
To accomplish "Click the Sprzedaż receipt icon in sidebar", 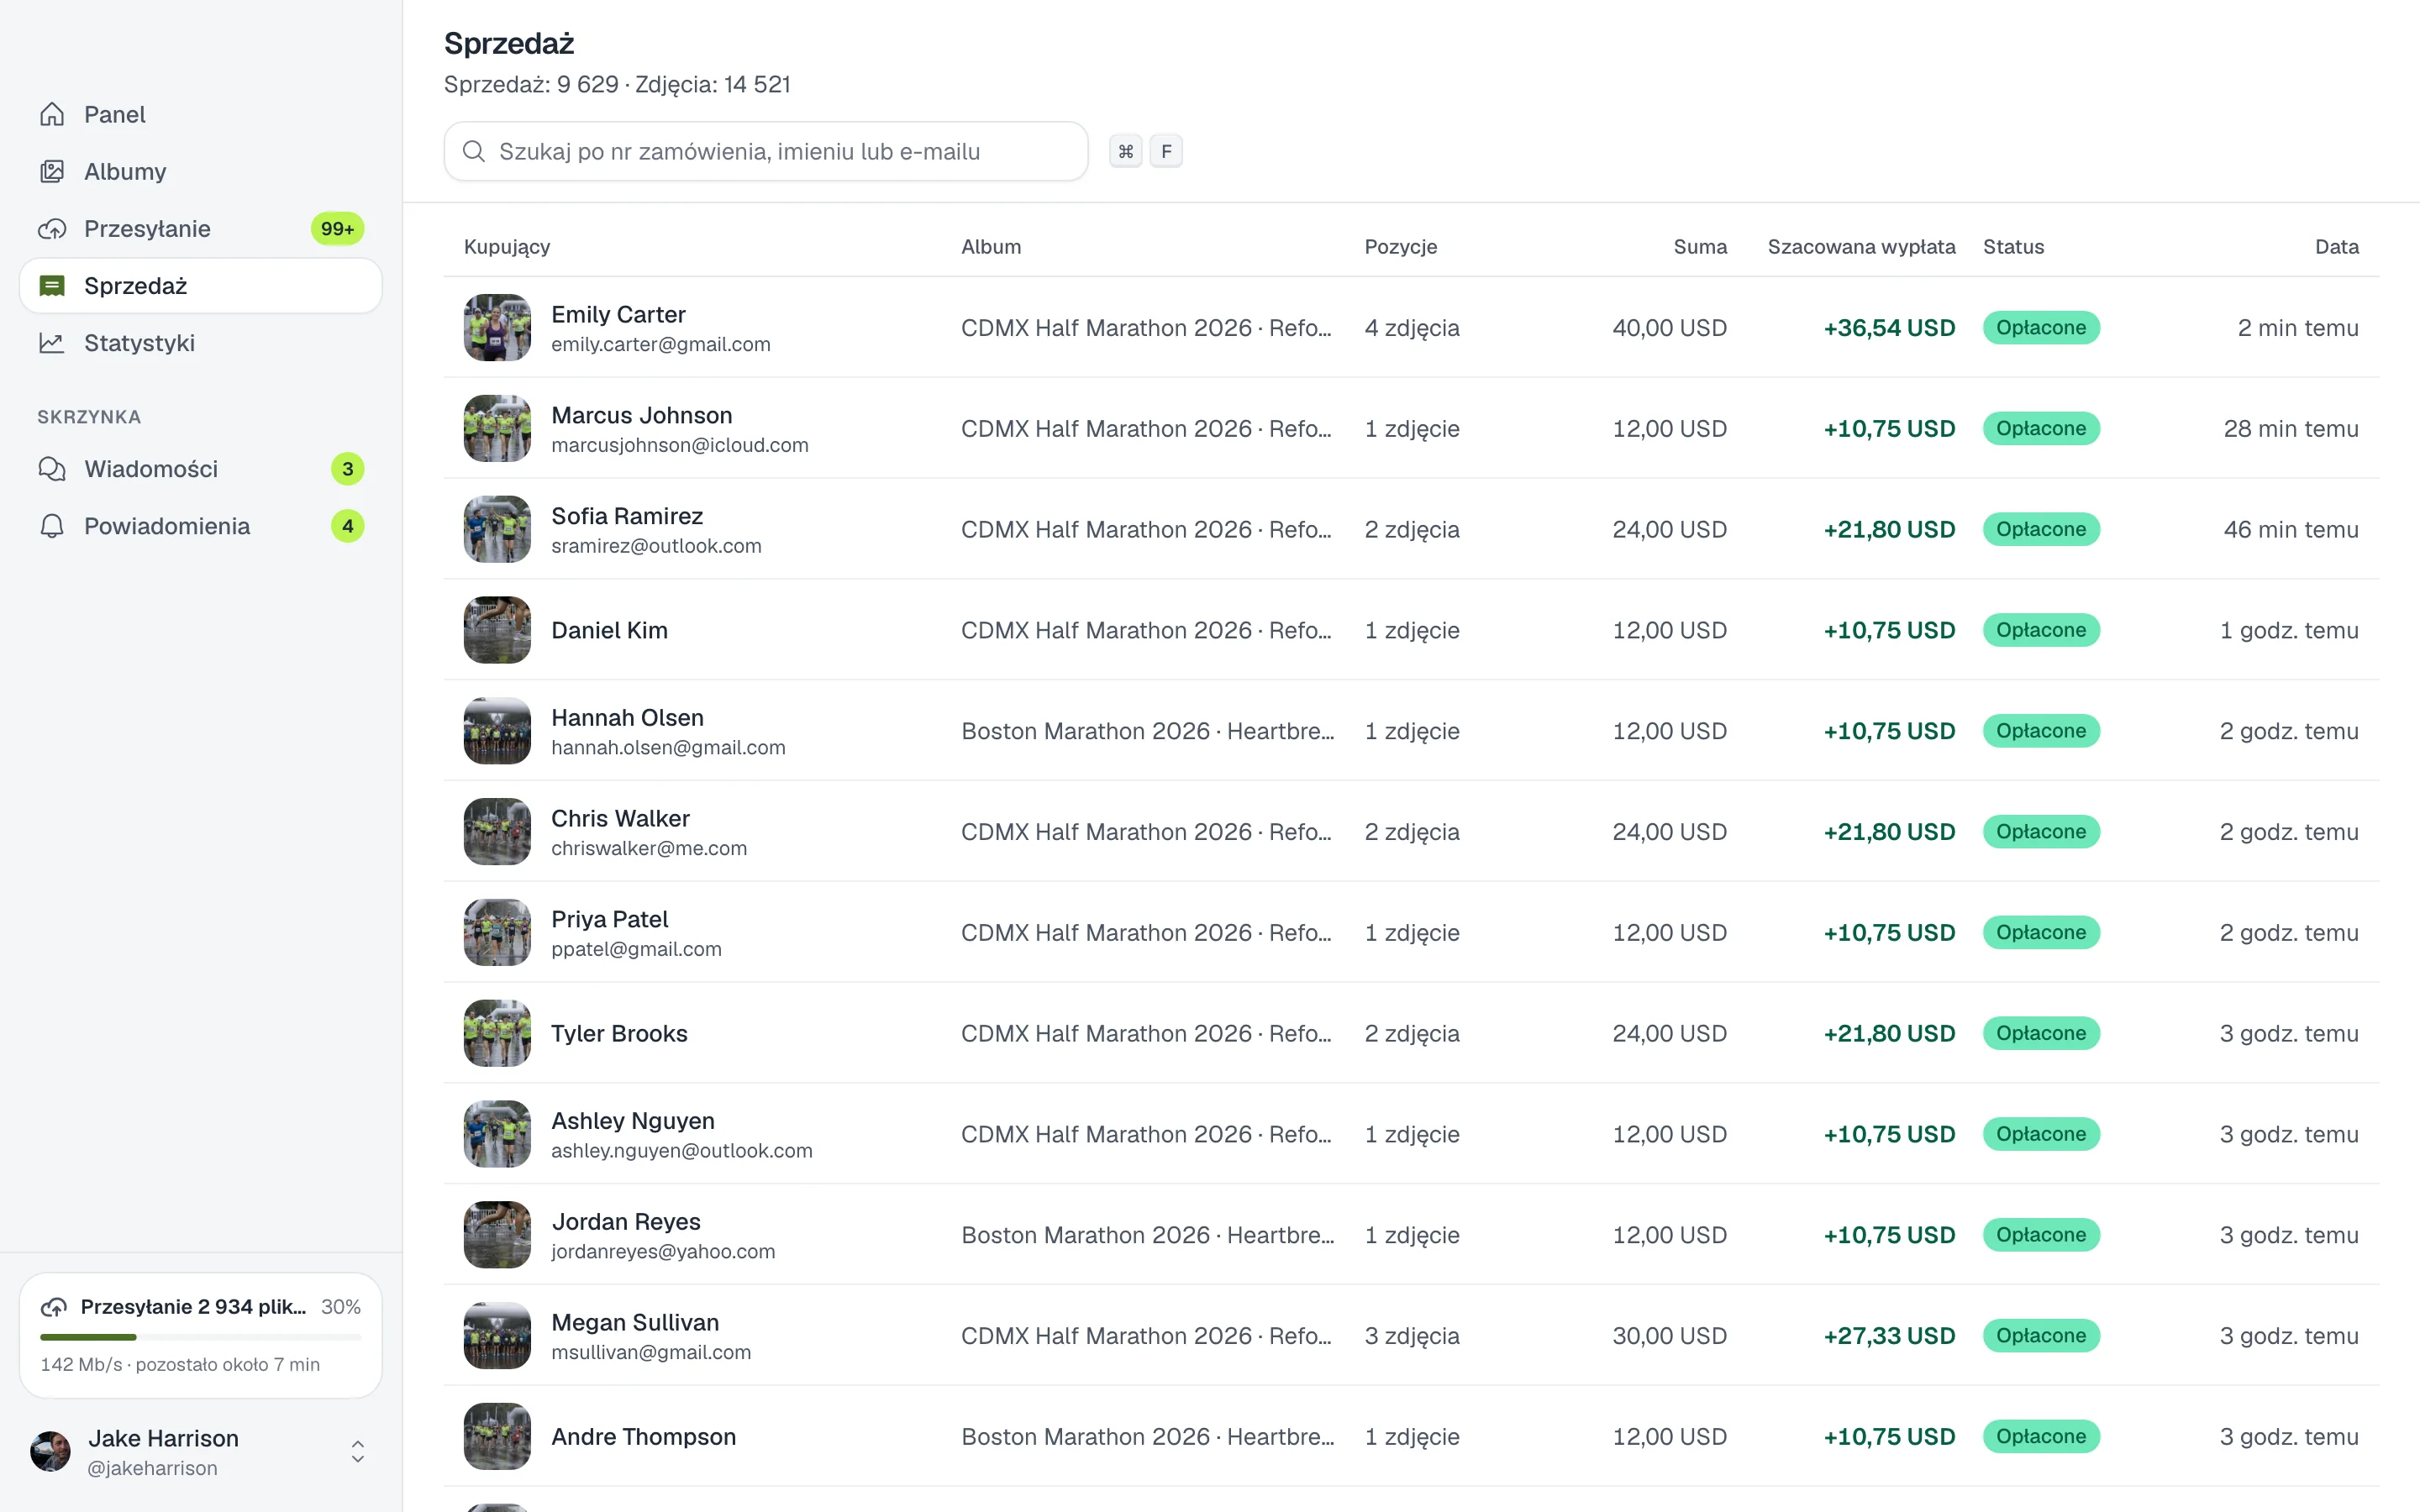I will pyautogui.click(x=52, y=286).
